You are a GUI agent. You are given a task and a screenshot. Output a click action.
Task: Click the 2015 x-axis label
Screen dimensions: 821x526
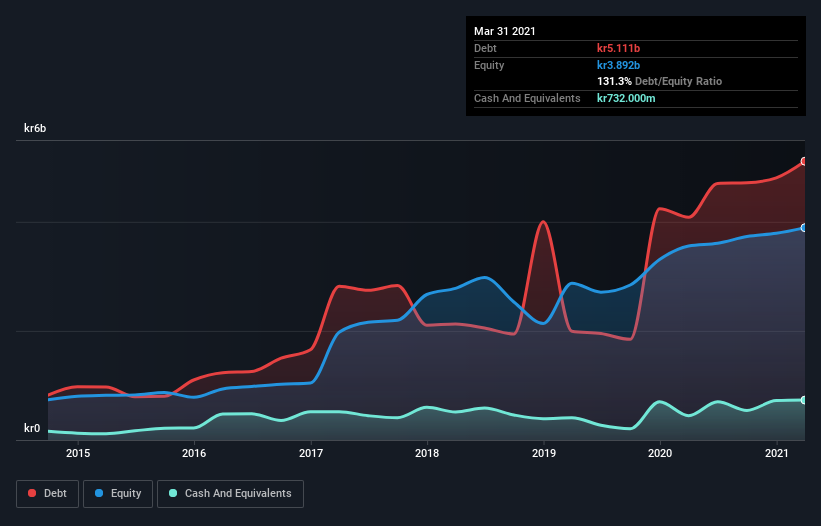78,453
